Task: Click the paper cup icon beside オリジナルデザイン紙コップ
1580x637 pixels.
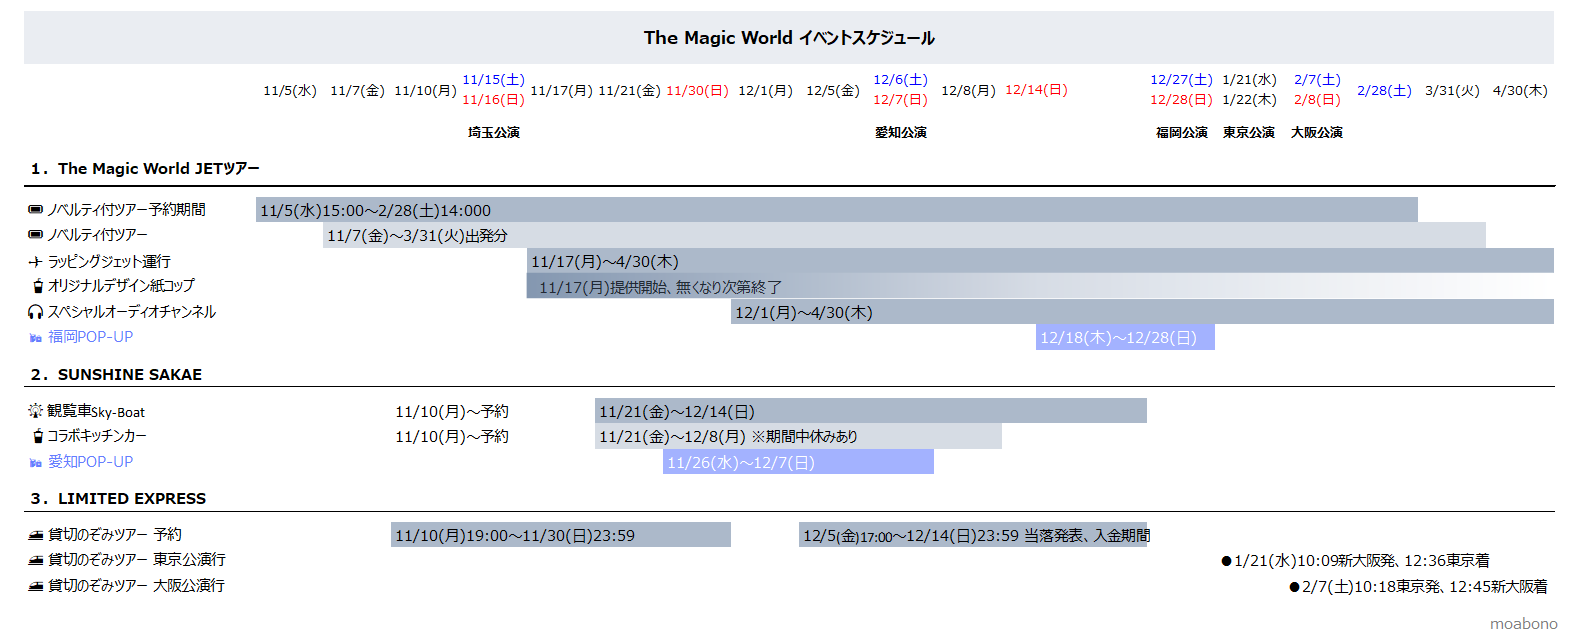Action: [x=38, y=286]
